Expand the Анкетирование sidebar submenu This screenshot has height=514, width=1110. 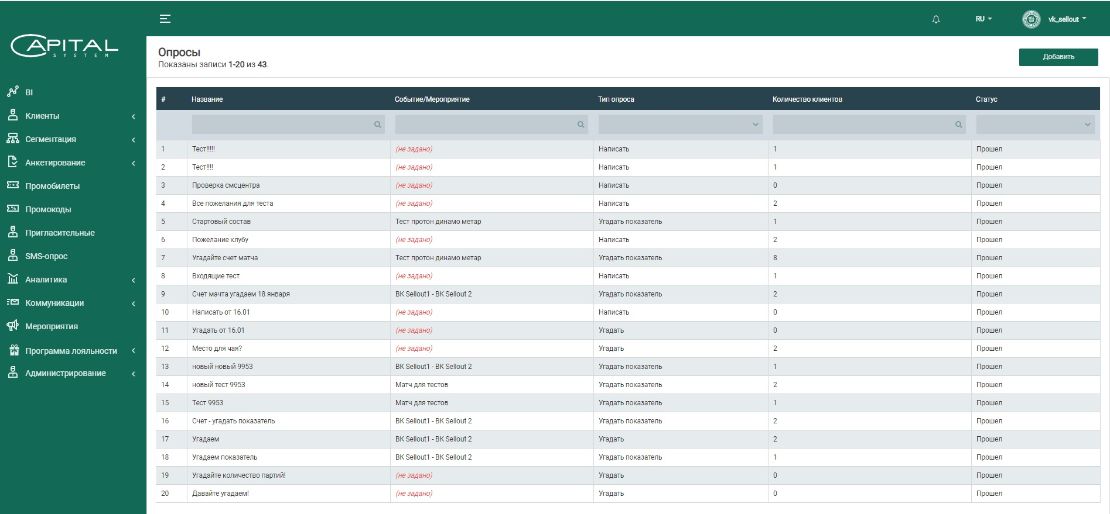coord(133,163)
